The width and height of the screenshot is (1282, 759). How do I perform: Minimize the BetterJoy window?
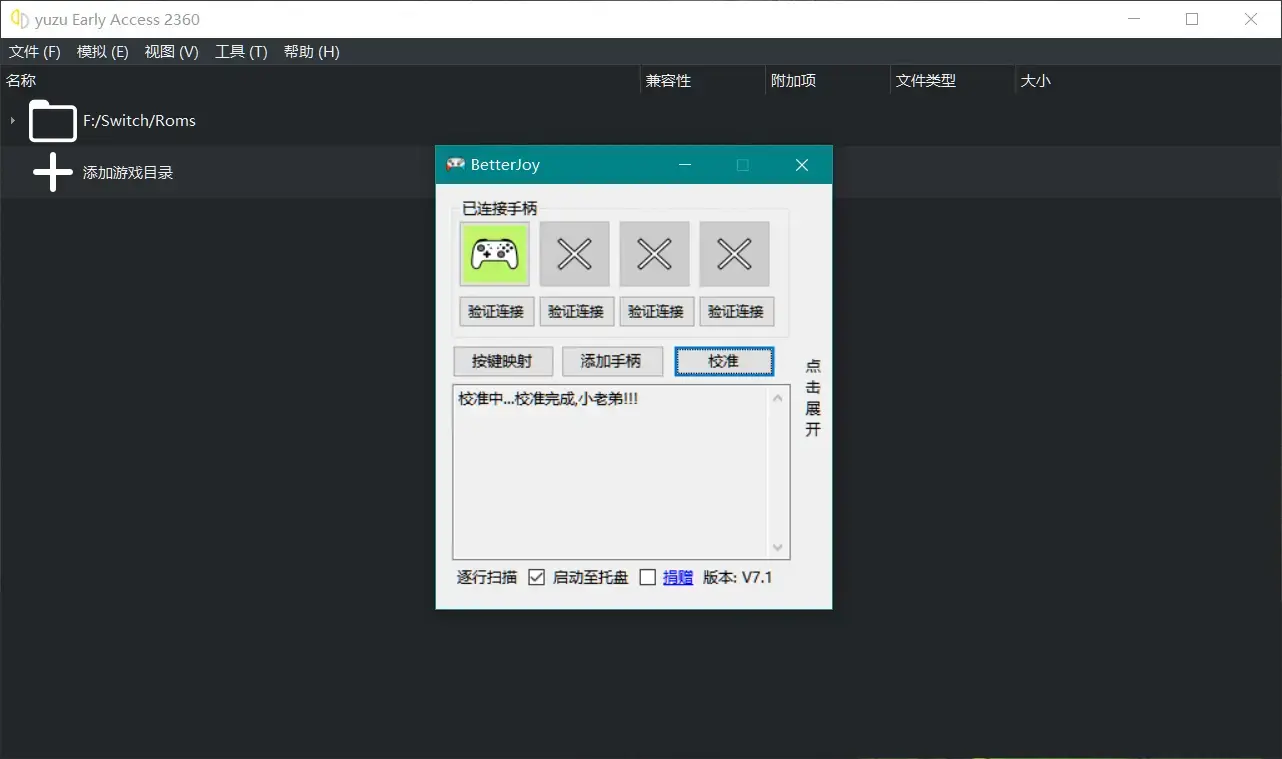[x=685, y=165]
